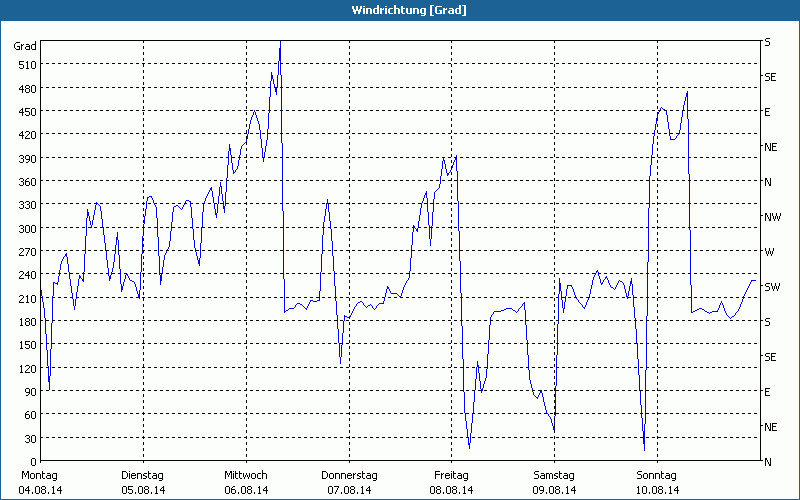
Task: Click the S compass label at the 180 level
Action: click(x=767, y=322)
